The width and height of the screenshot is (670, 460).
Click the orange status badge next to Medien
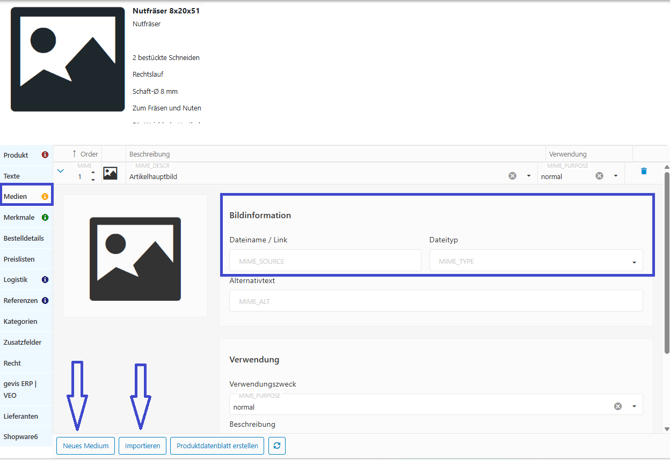pyautogui.click(x=44, y=196)
